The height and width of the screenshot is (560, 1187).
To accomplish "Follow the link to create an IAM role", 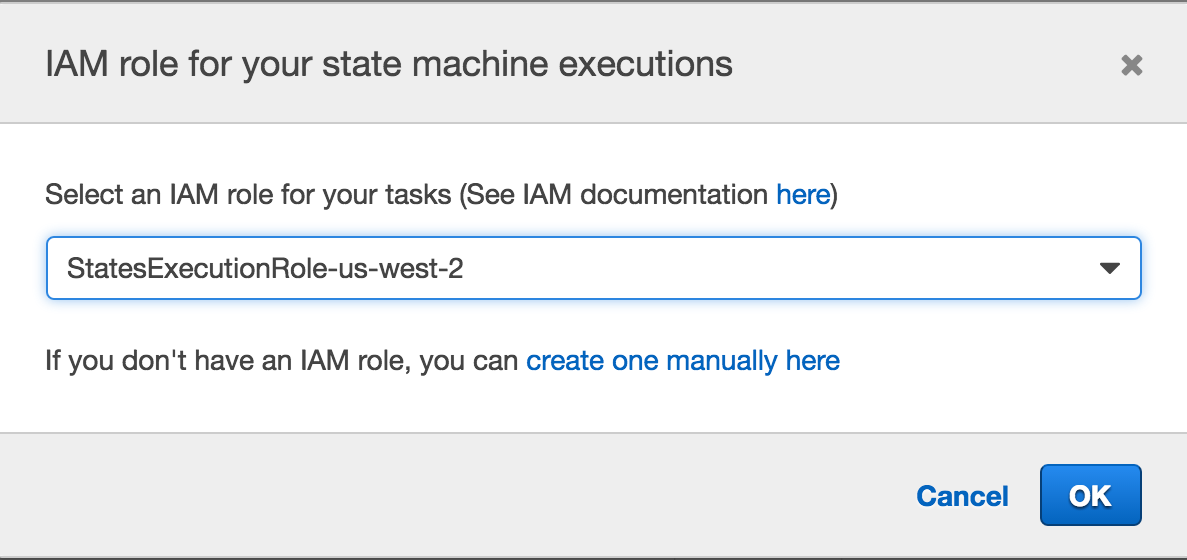I will click(x=683, y=360).
